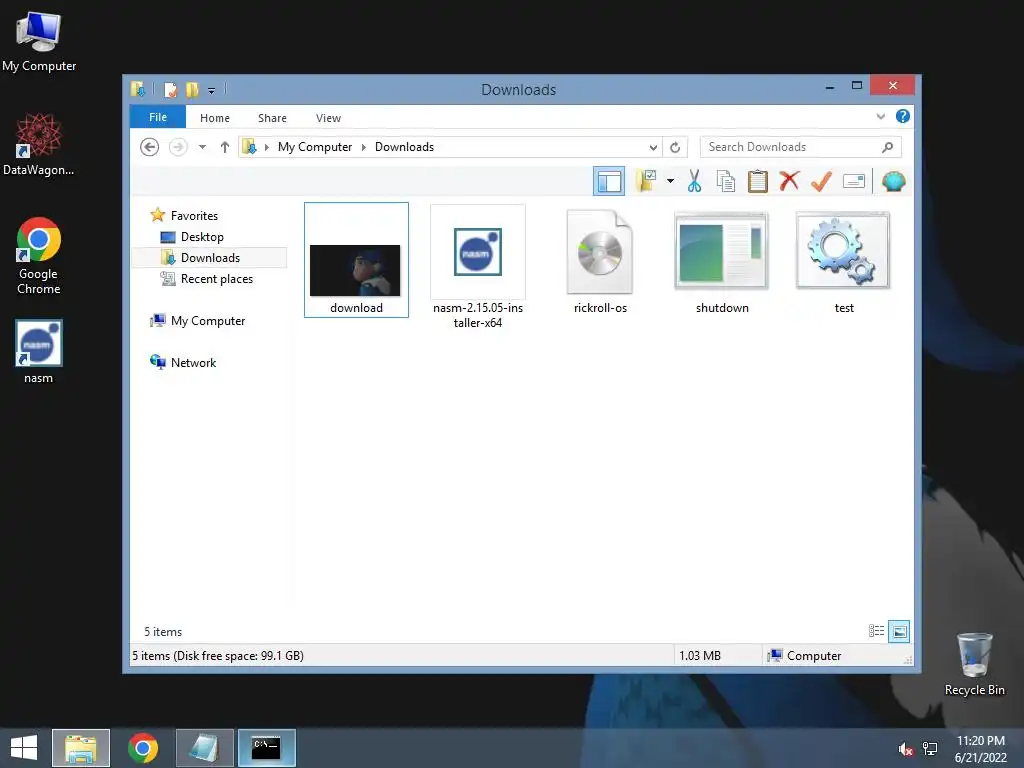Go up one folder level
The height and width of the screenshot is (768, 1024).
(x=225, y=147)
